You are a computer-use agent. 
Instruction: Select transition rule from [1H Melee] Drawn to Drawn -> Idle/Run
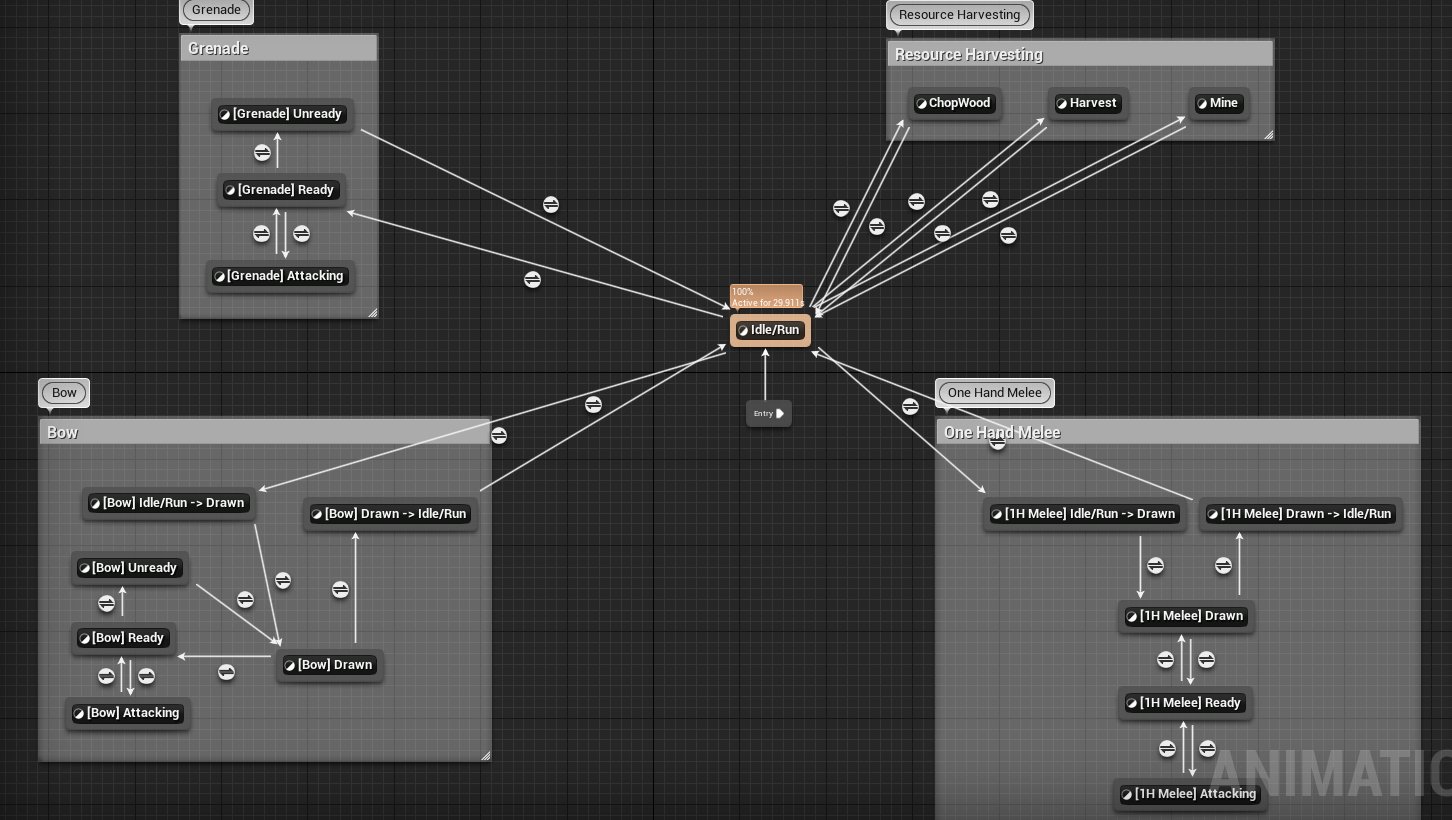[x=1223, y=566]
